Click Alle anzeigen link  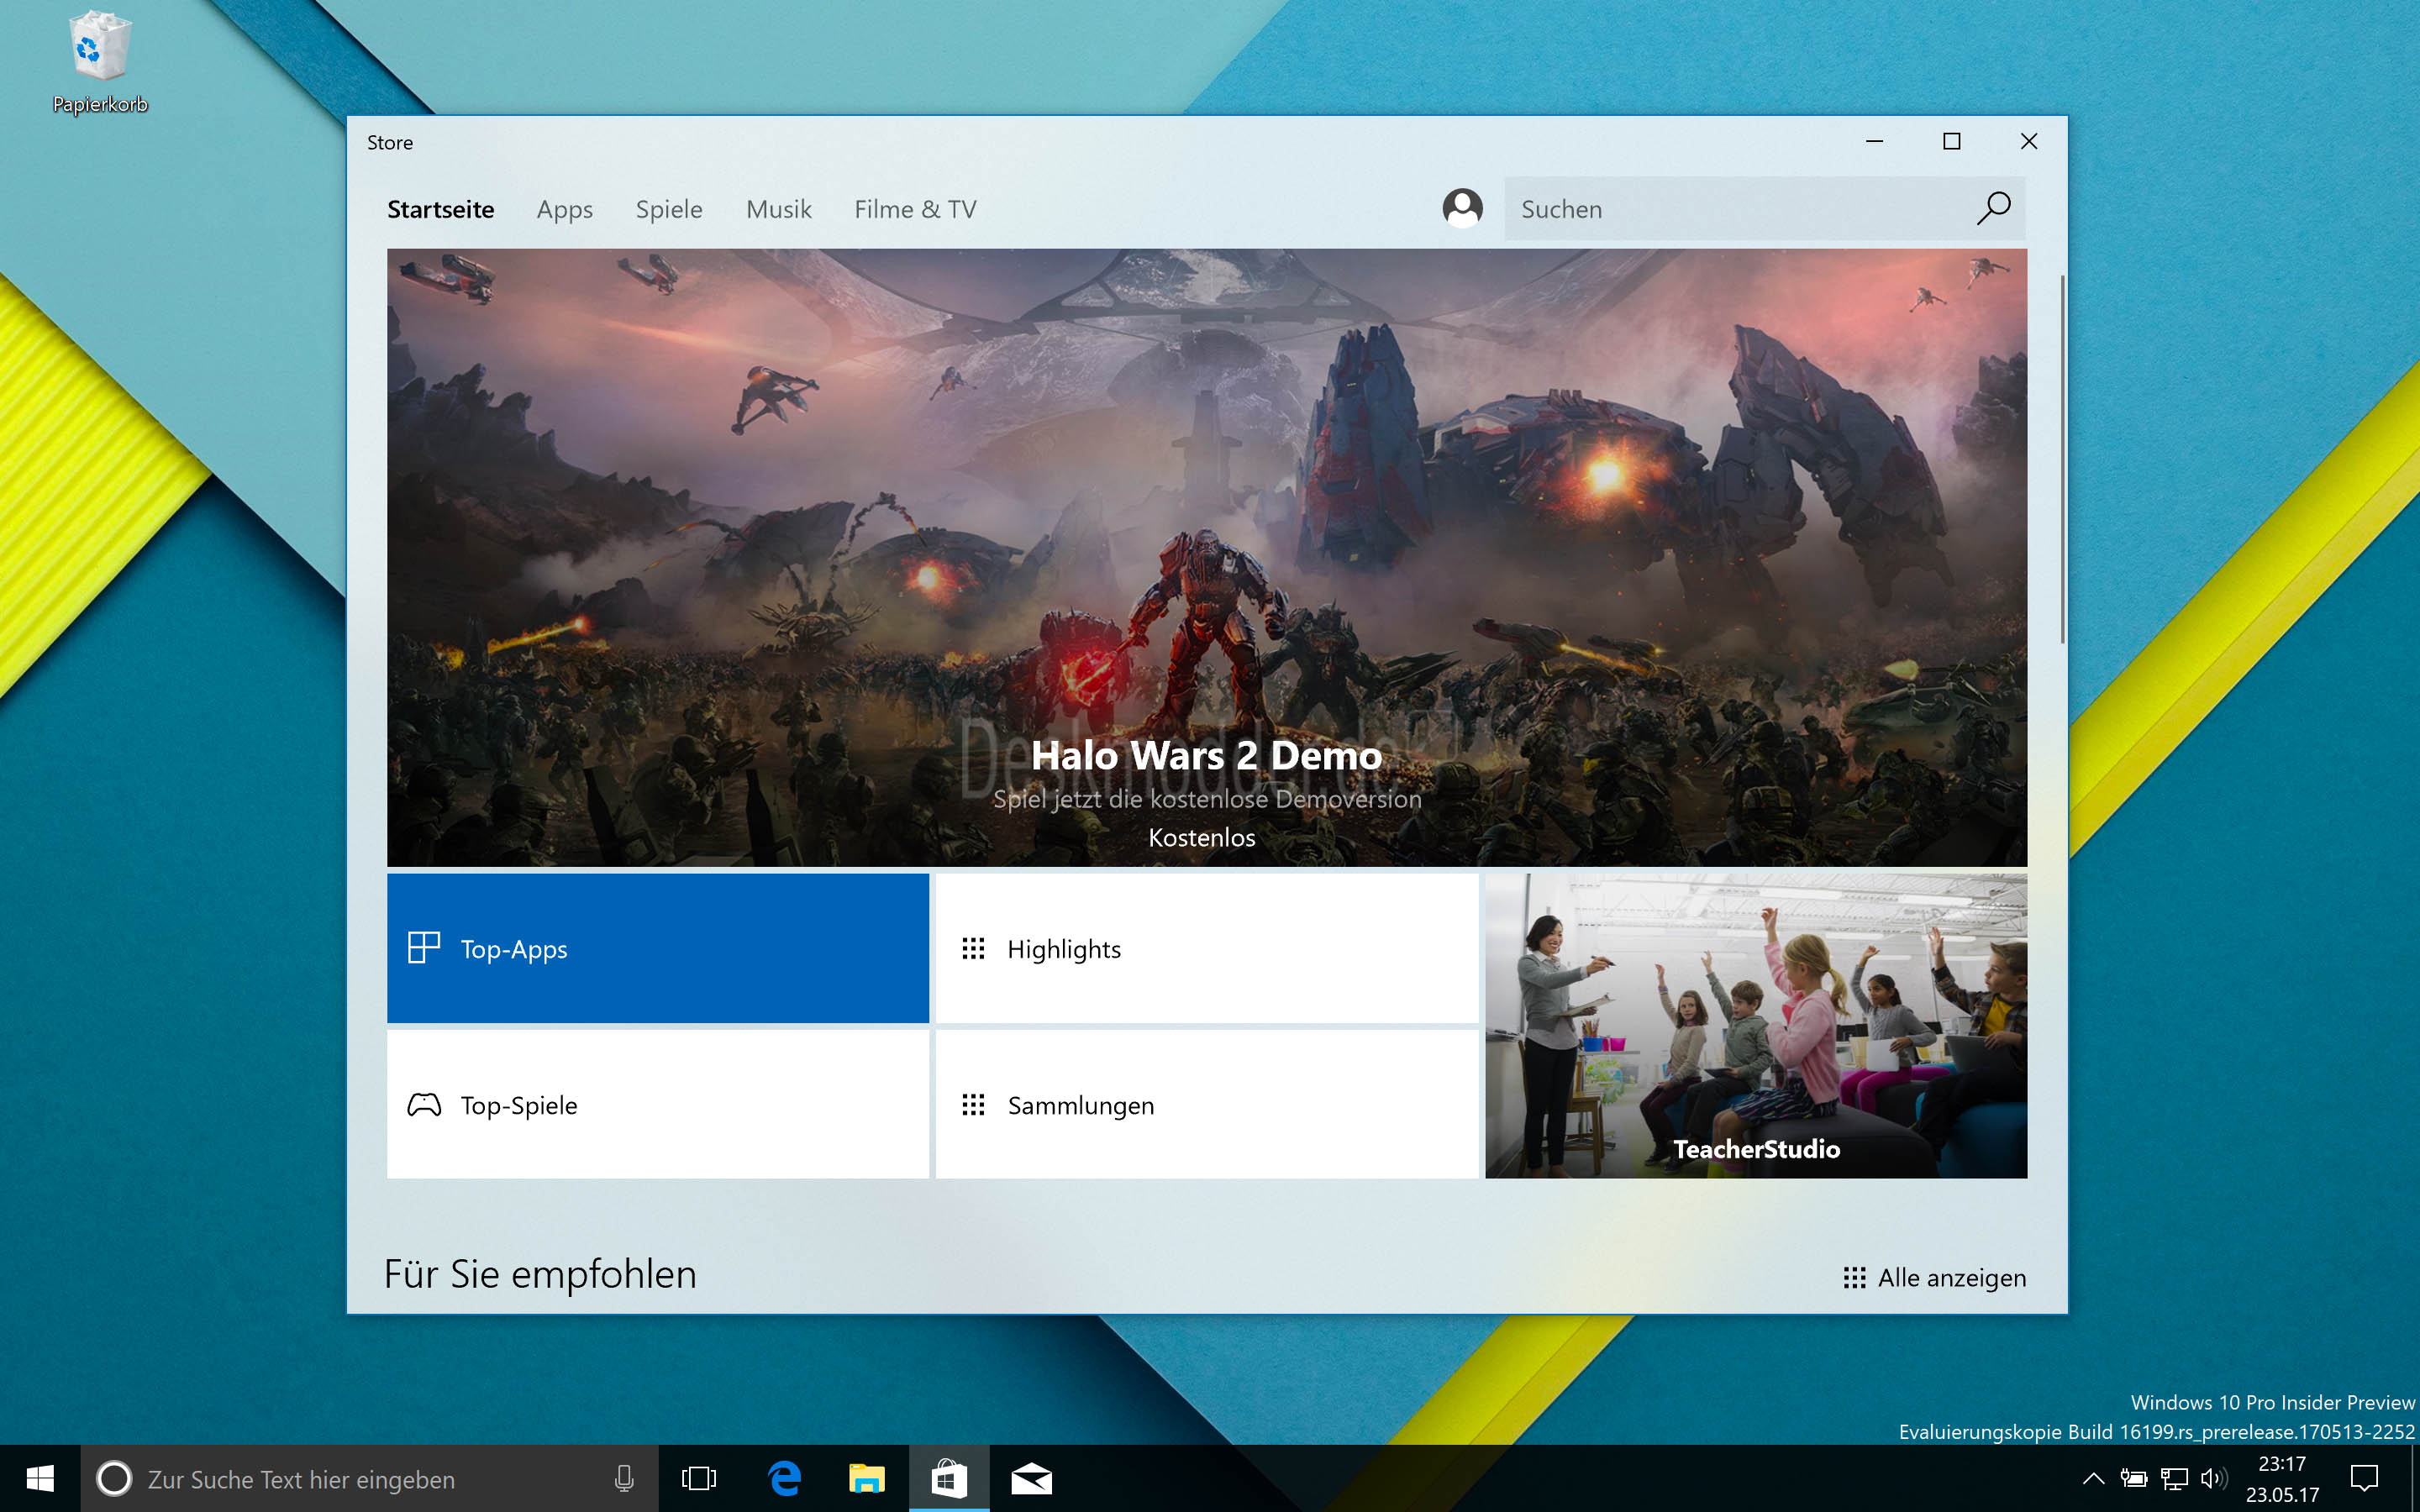[1934, 1277]
